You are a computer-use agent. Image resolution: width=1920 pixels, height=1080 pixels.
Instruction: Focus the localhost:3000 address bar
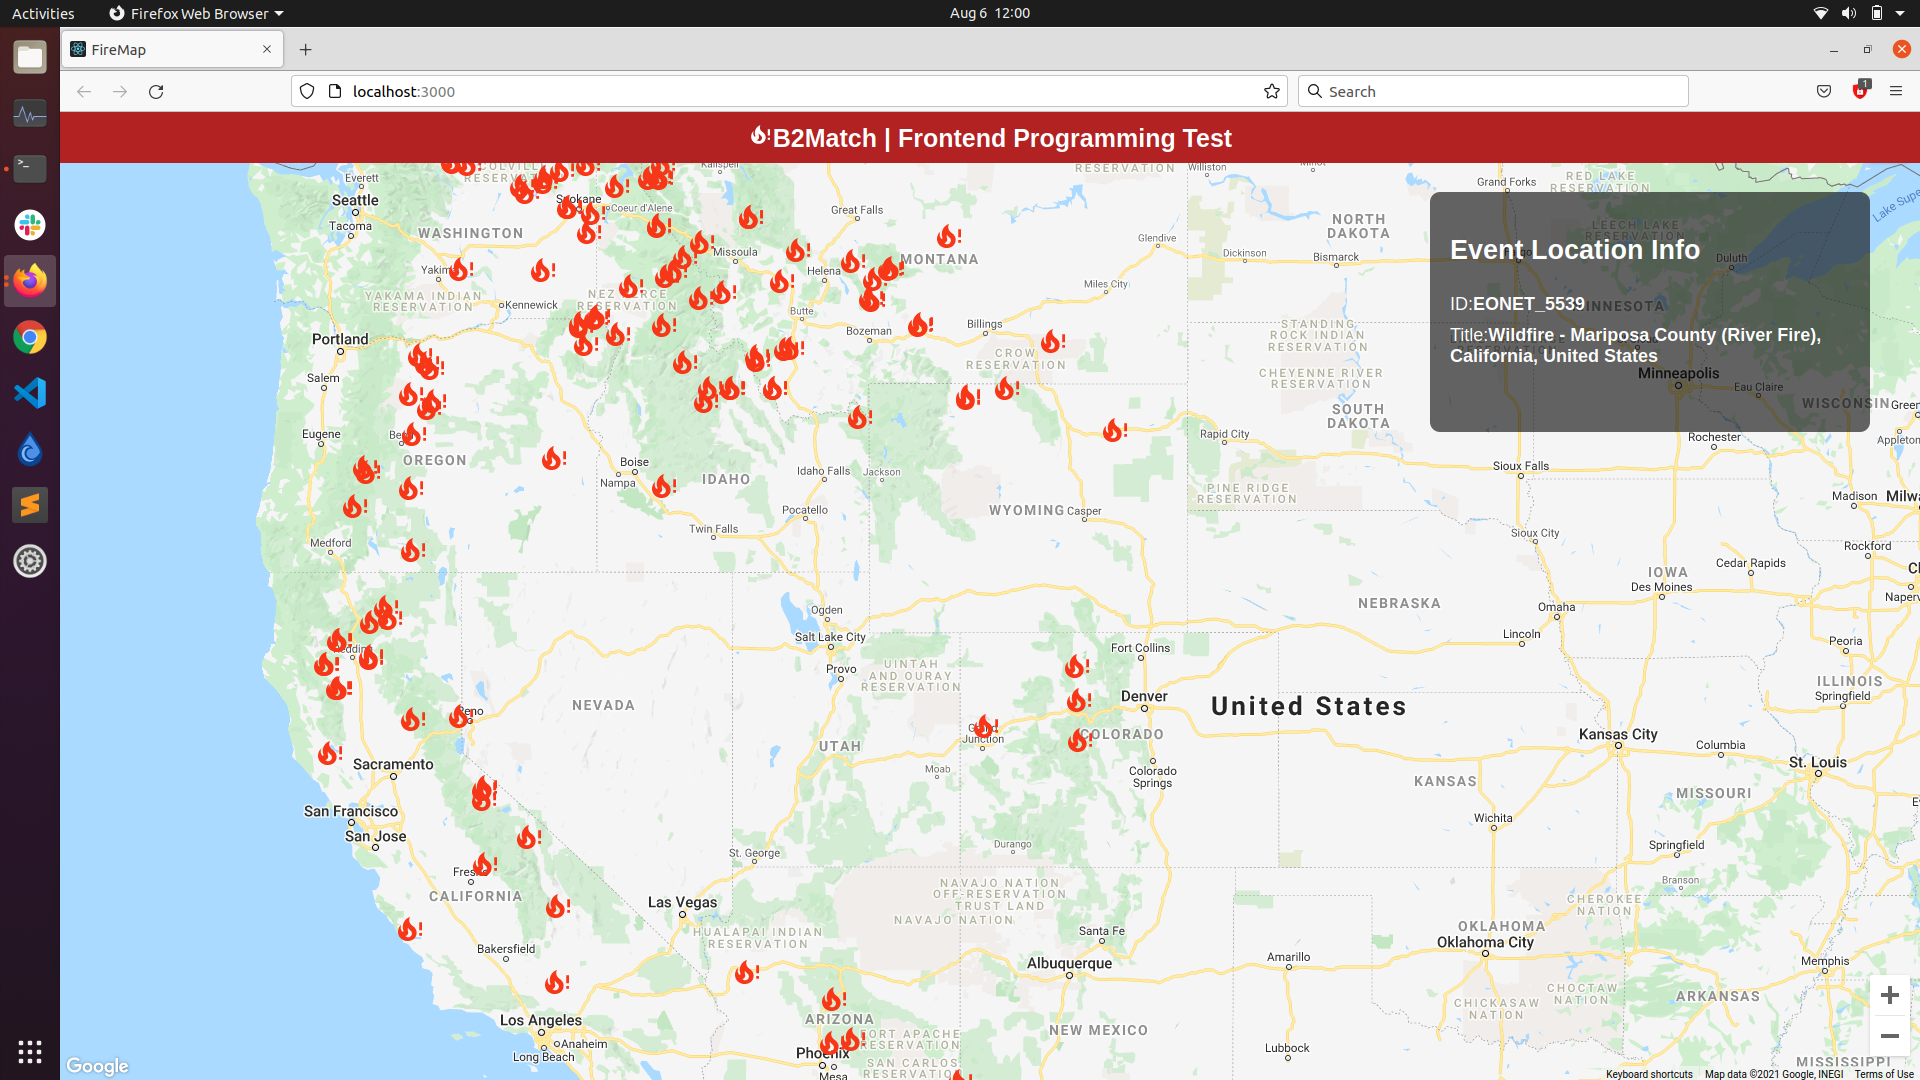(790, 91)
